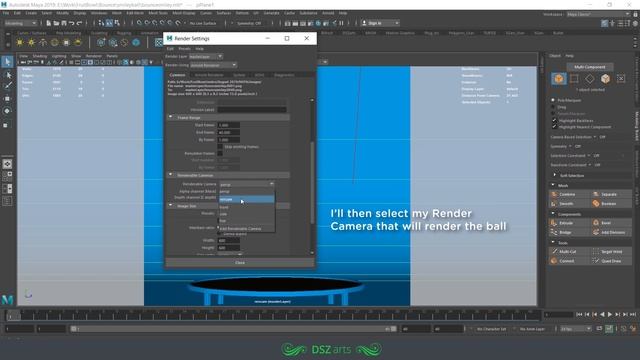
Task: Click the Width input field
Action: click(x=229, y=240)
